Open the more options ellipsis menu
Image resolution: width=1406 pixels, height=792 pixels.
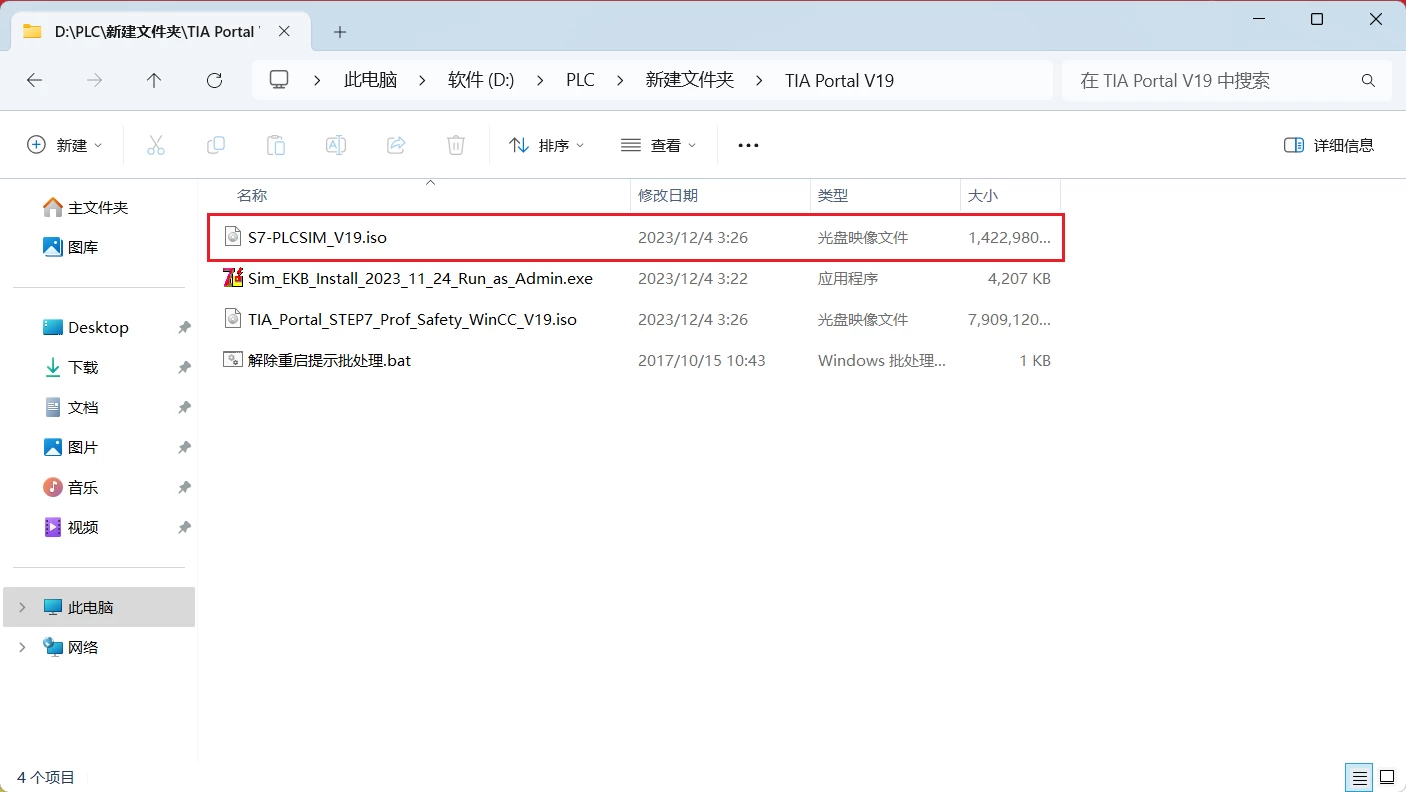[748, 145]
